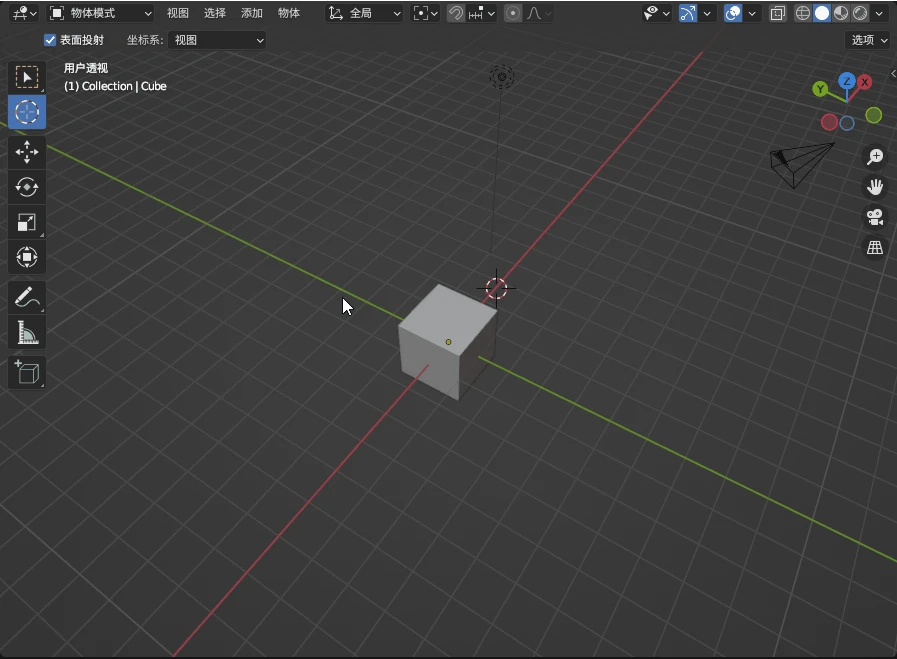Screen dimensions: 897x659
Task: Select the Transform tool
Action: [x=26, y=257]
